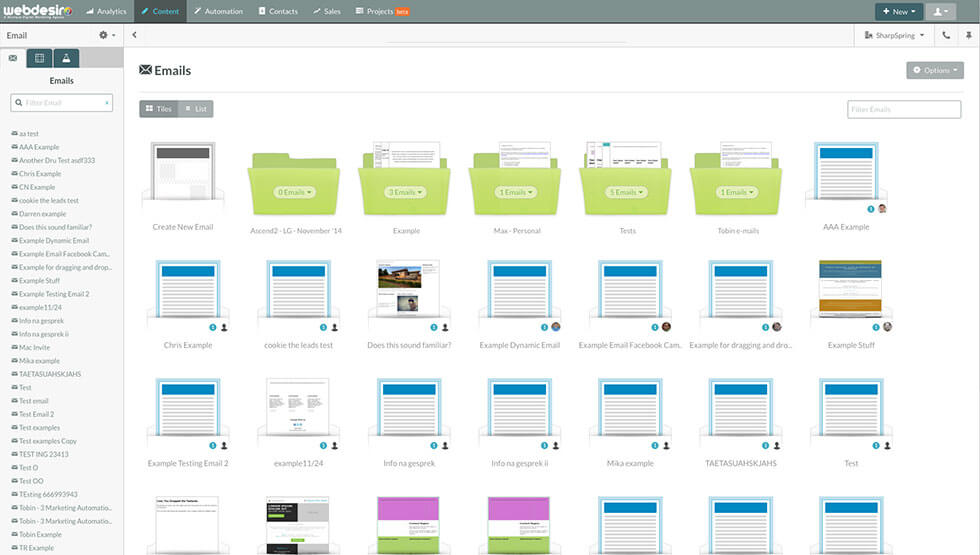Open the Content menu
This screenshot has width=980, height=555.
[x=160, y=11]
